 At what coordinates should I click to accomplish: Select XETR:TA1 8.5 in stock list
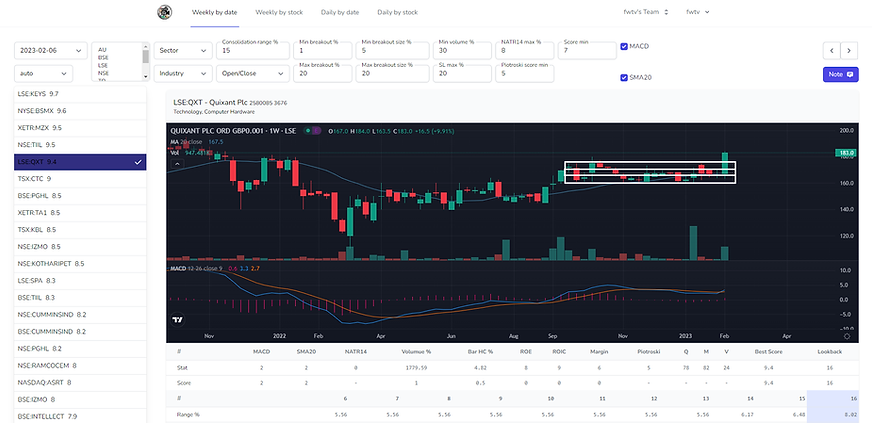pyautogui.click(x=80, y=213)
